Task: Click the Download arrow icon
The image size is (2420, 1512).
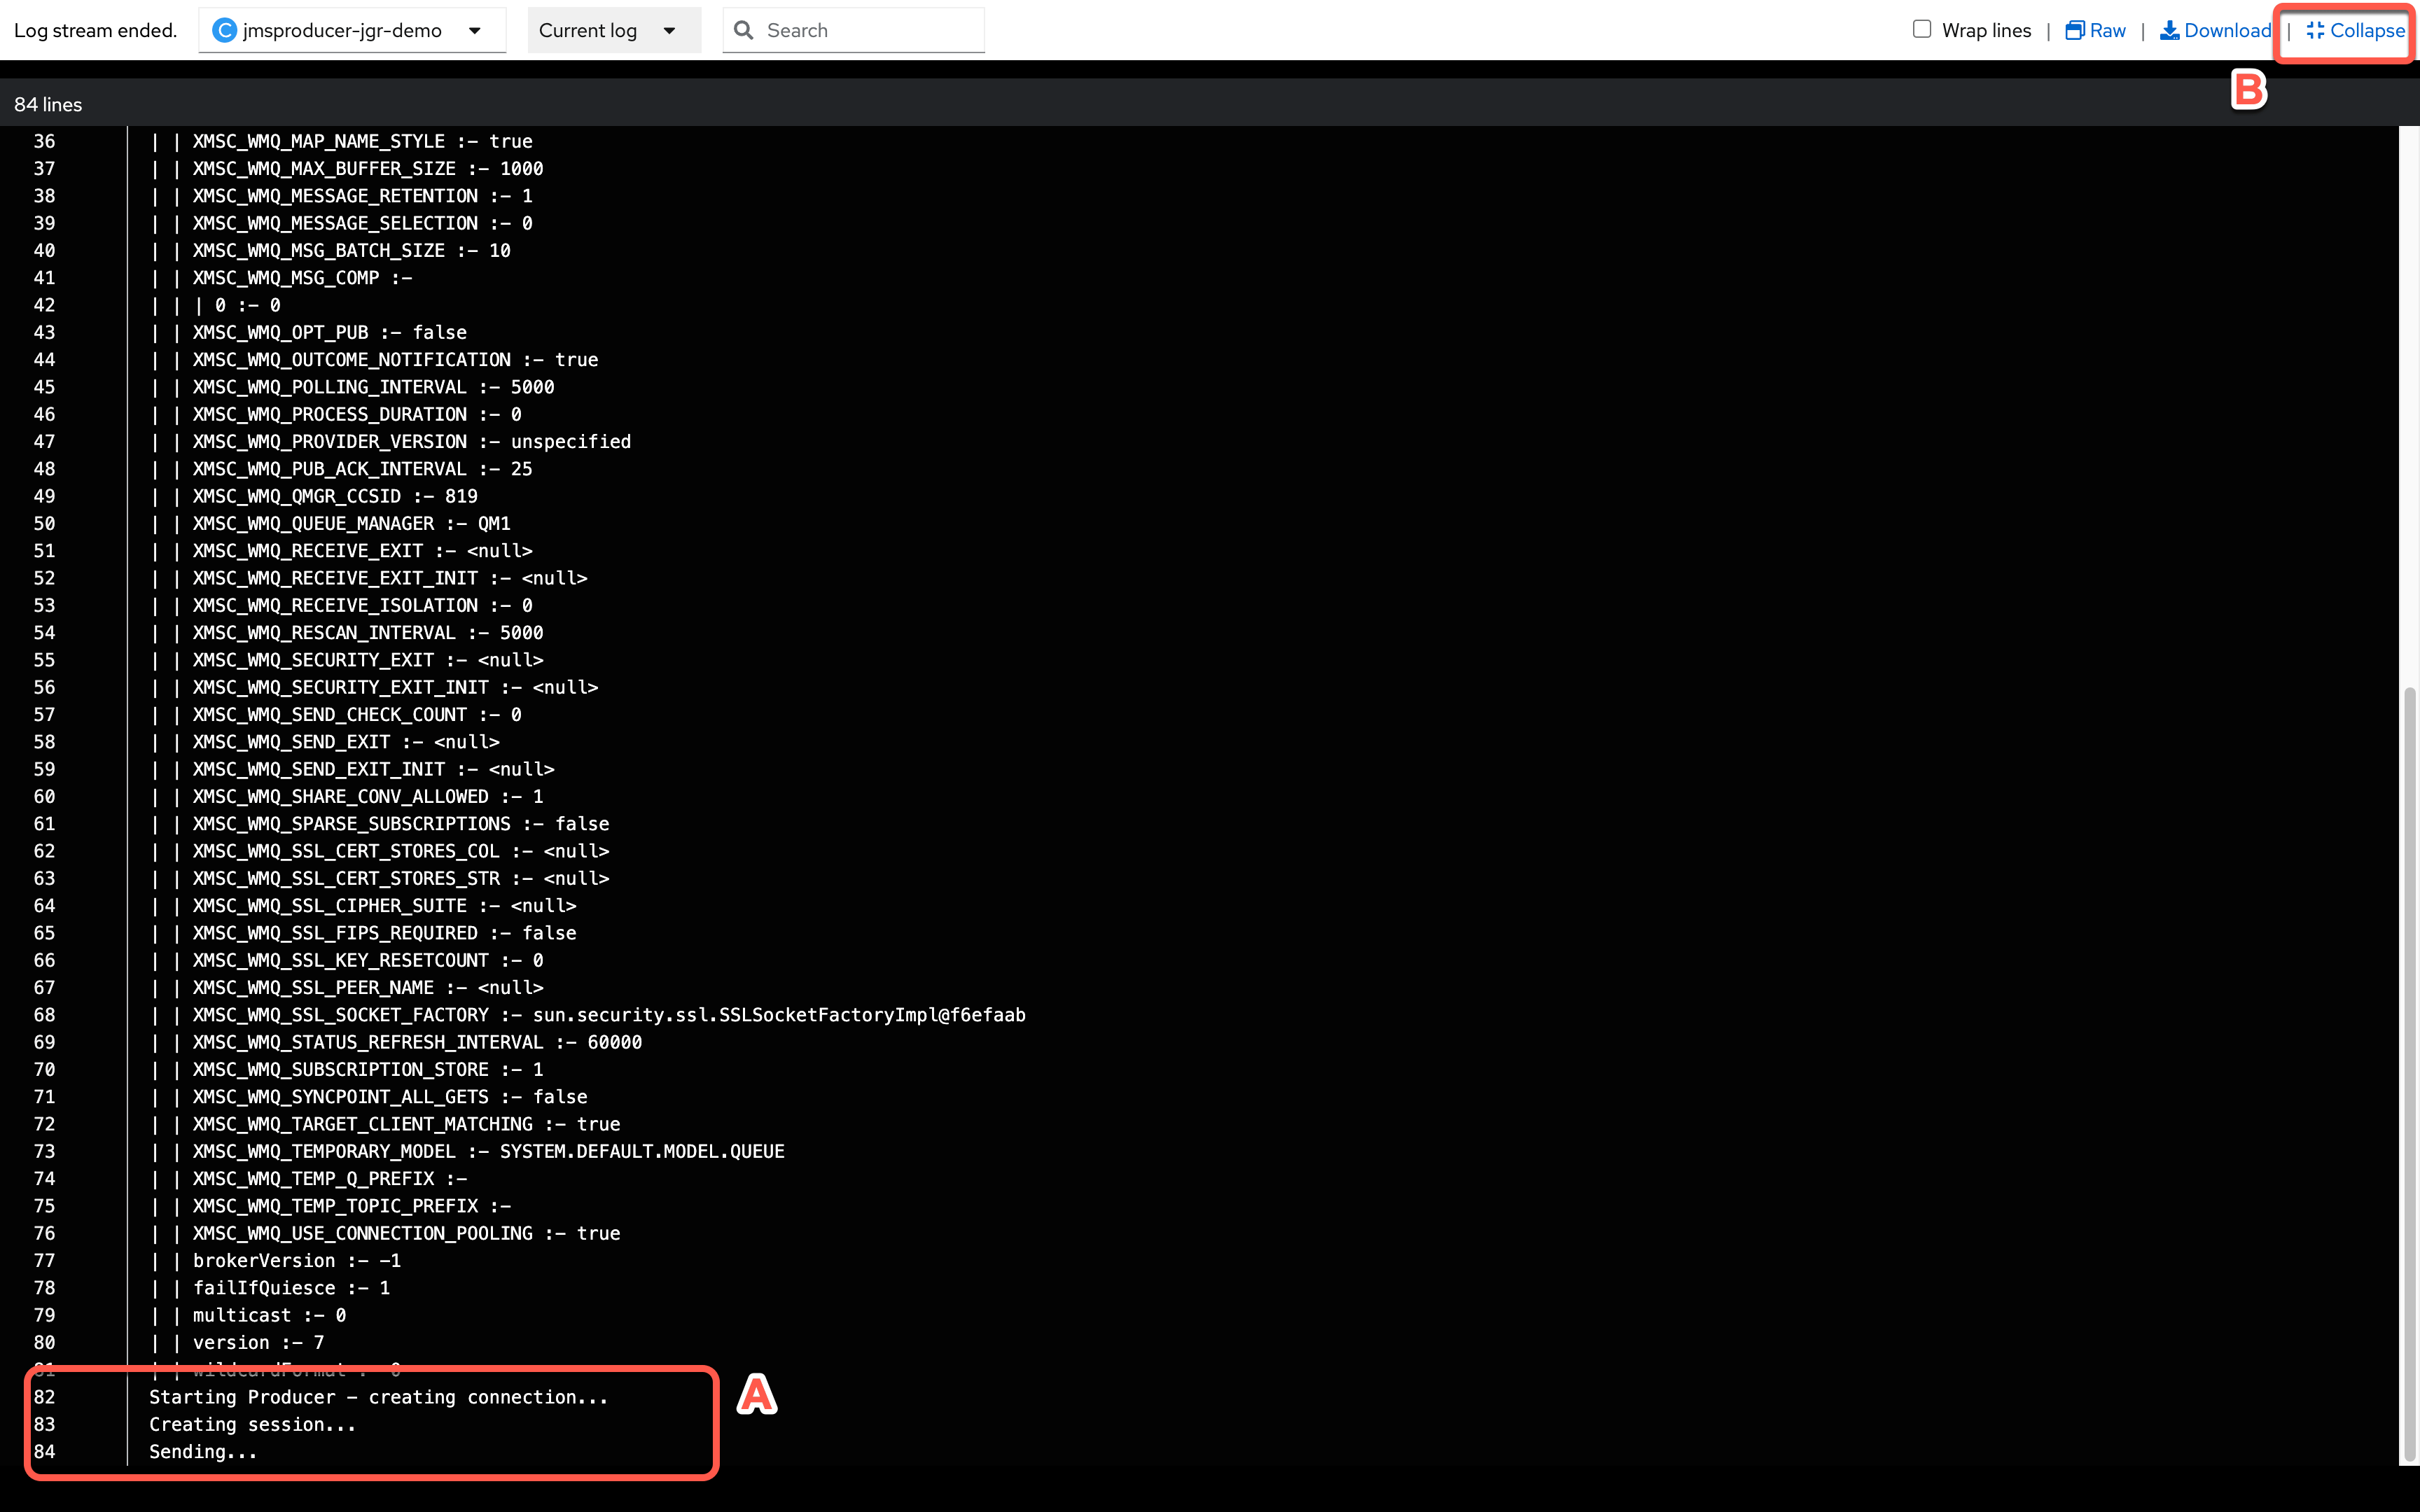Action: pyautogui.click(x=2169, y=30)
